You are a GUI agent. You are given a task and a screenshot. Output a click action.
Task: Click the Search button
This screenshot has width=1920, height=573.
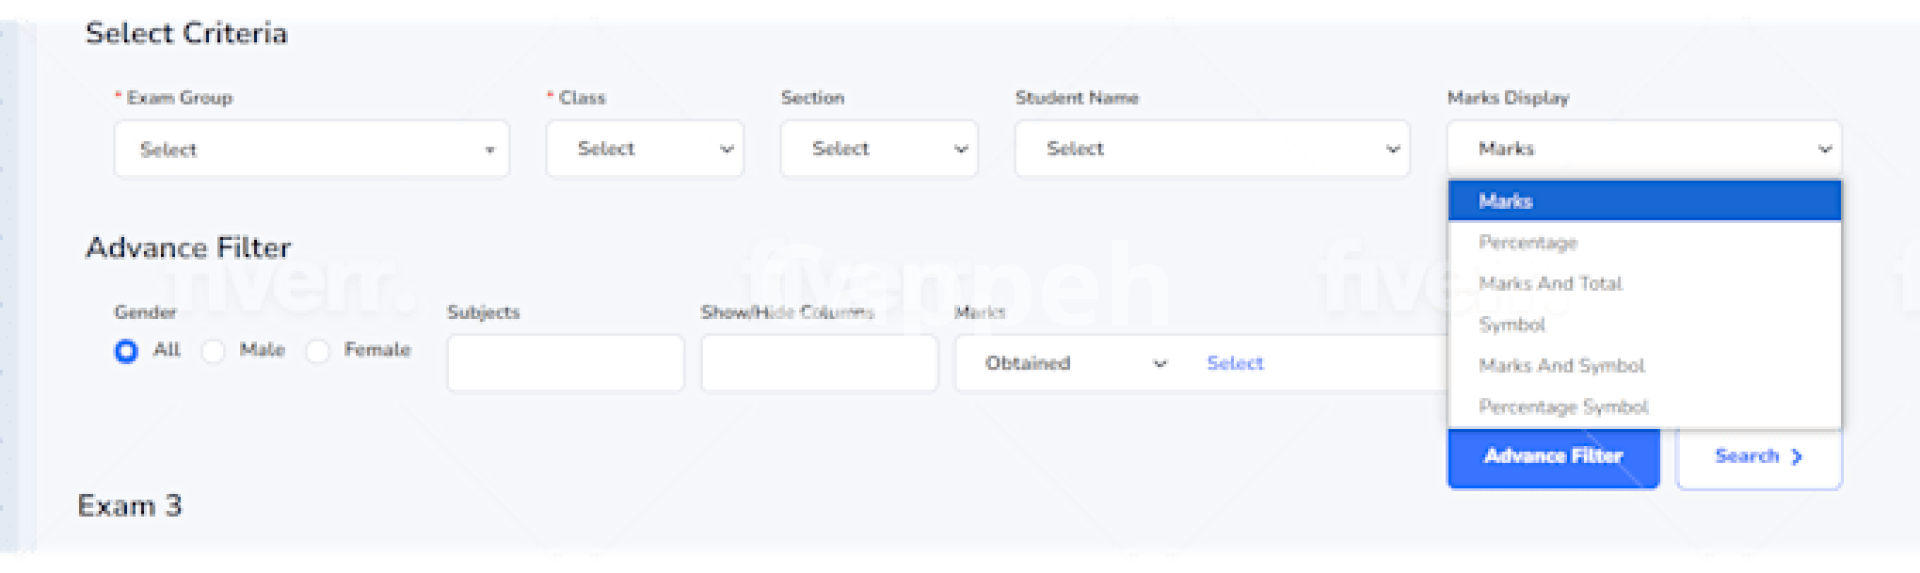pos(1758,457)
